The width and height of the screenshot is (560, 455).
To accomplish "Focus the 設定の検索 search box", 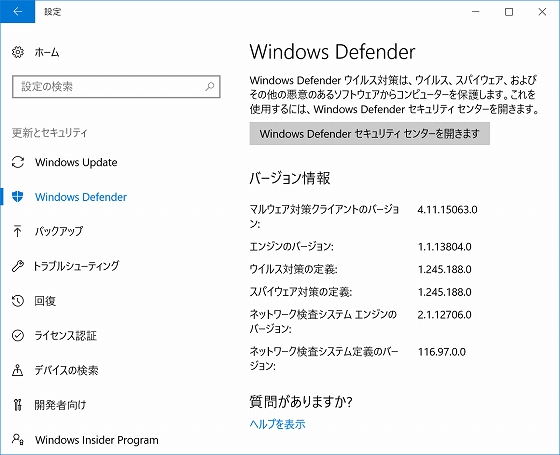I will [116, 86].
